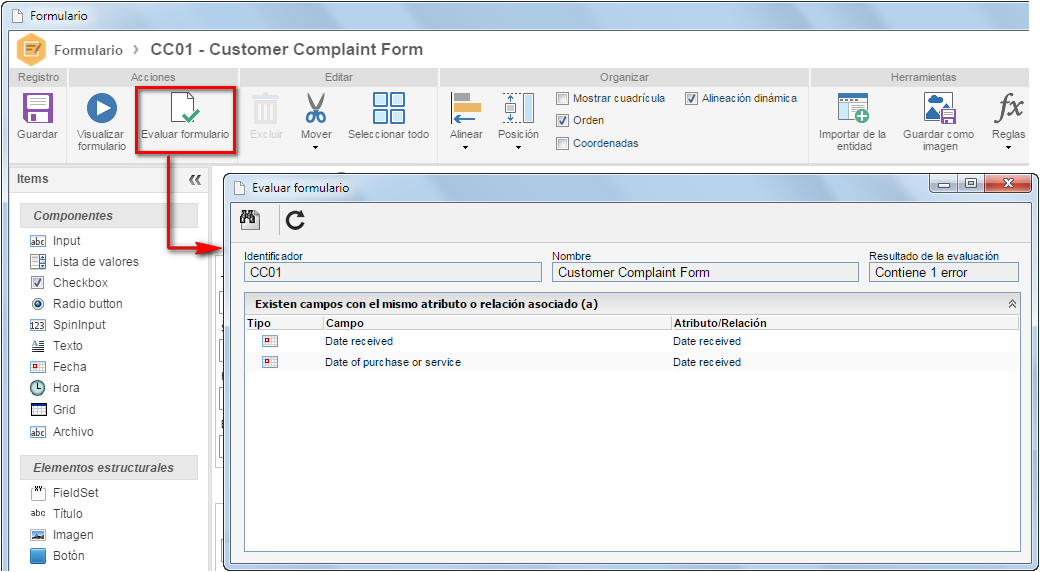Add a Título structural element
1040x572 pixels.
(56, 514)
